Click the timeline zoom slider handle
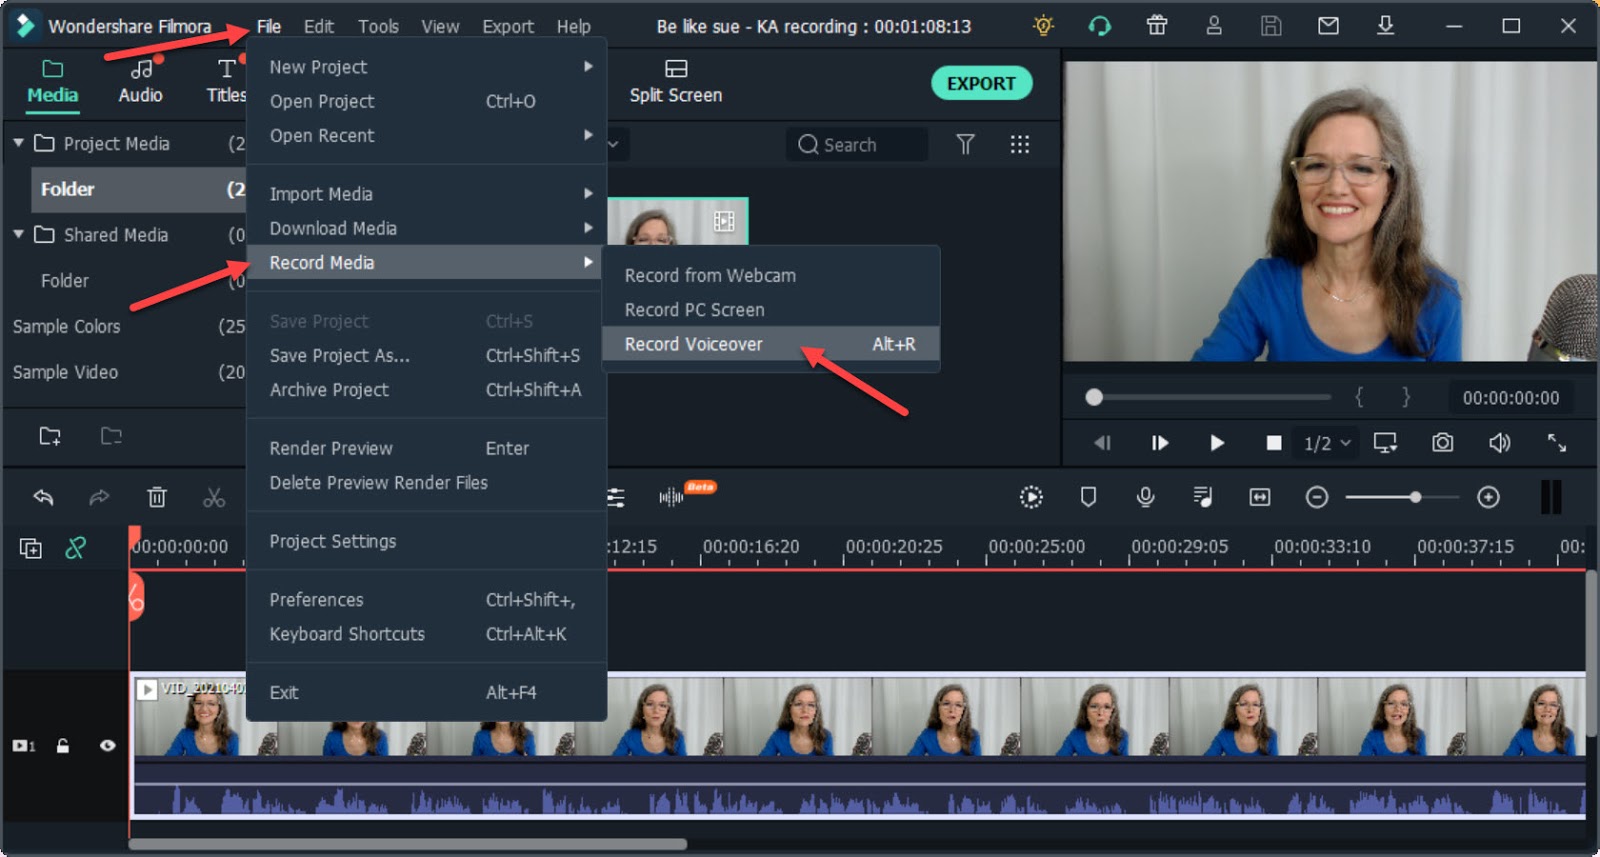 [x=1415, y=497]
